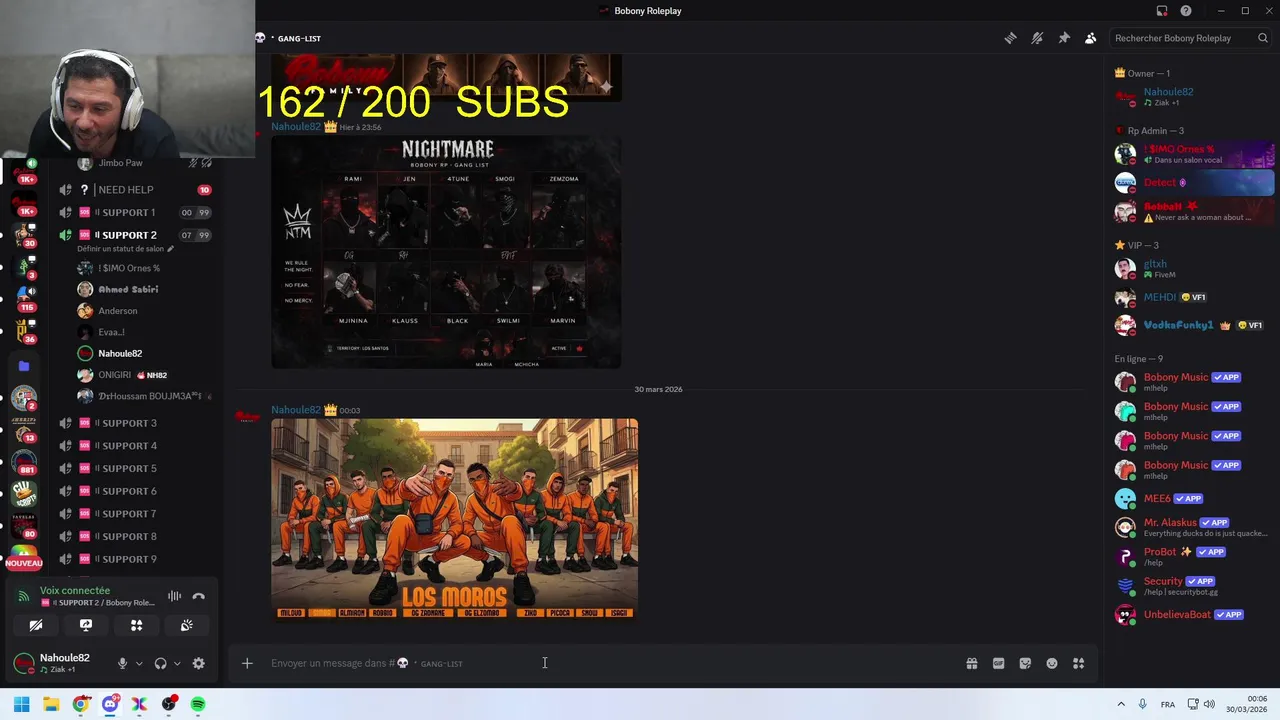Show hidden system tray icons
The width and height of the screenshot is (1280, 720).
pyautogui.click(x=1121, y=704)
